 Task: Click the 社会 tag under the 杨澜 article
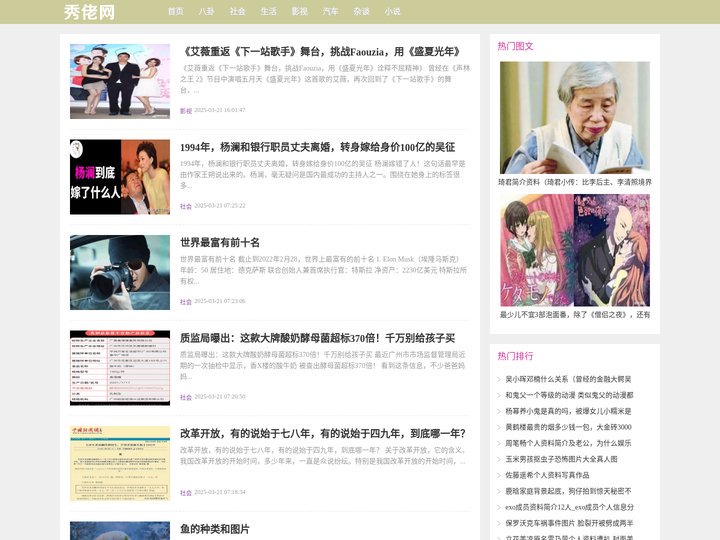[x=186, y=206]
